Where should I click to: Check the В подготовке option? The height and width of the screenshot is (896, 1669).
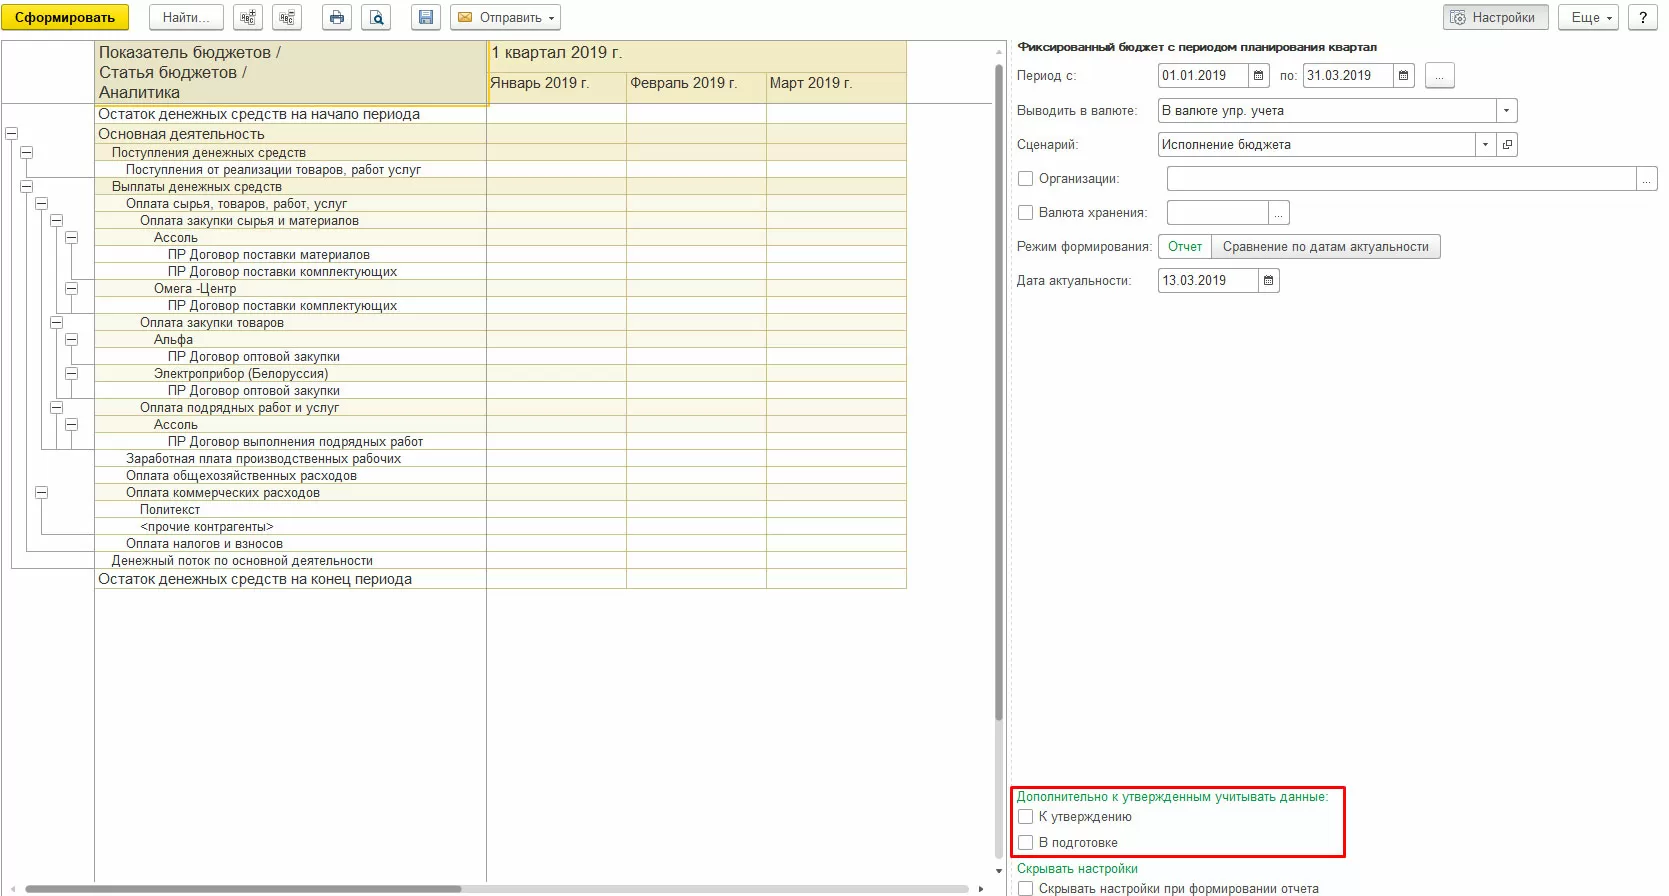pyautogui.click(x=1025, y=843)
